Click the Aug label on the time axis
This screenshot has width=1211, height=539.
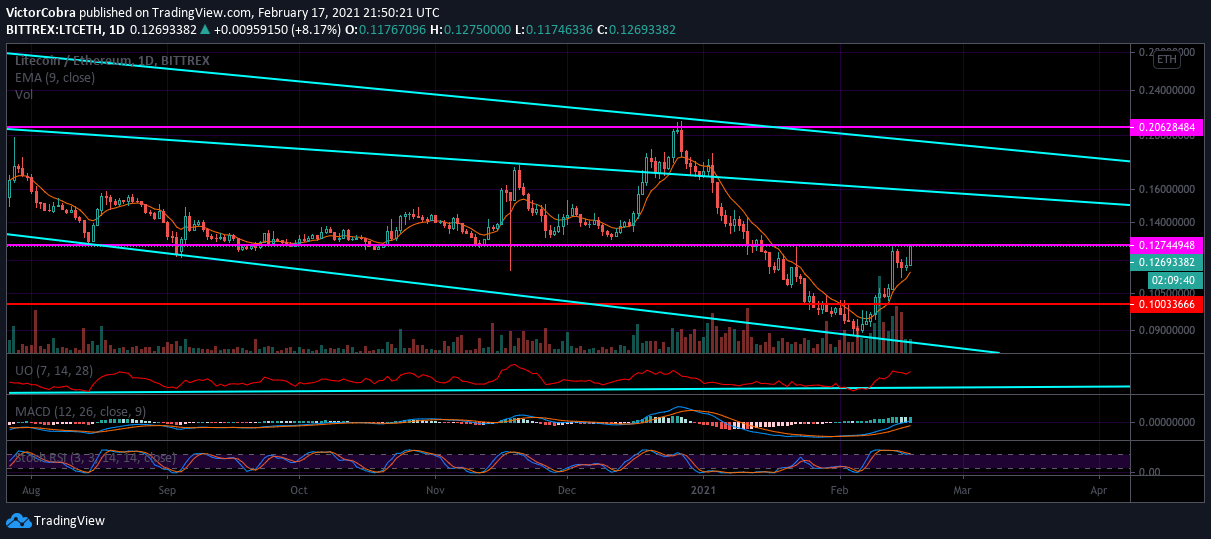[x=29, y=491]
